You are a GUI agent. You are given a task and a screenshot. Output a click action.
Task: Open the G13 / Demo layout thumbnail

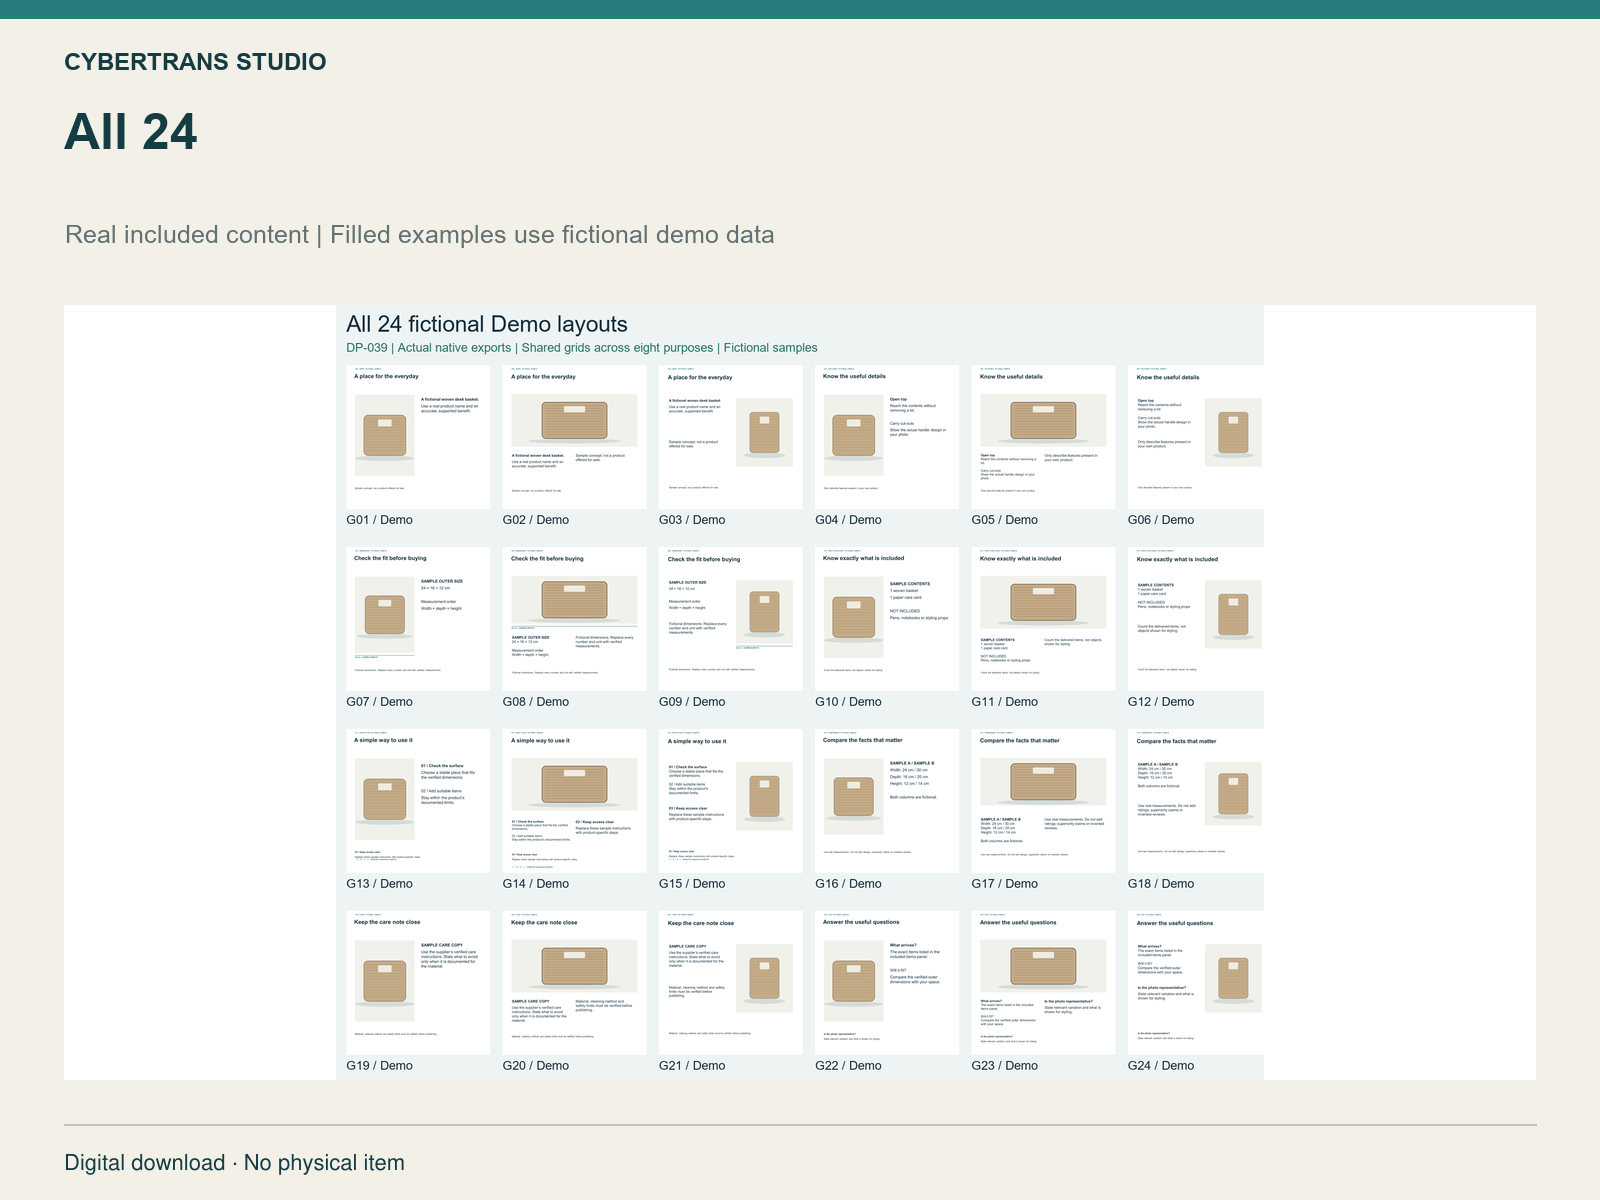pos(418,801)
